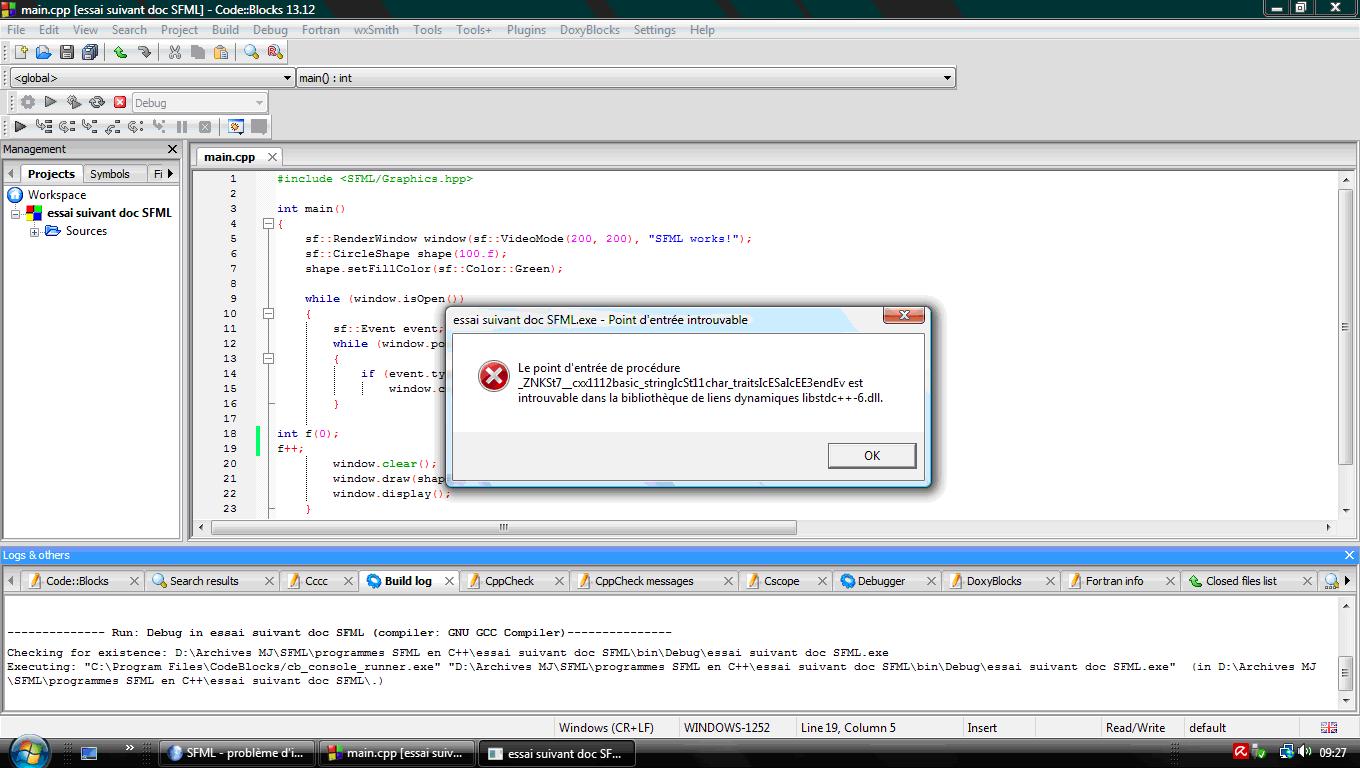Start the debugger with the red play arrow
This screenshot has height=768, width=1360.
click(x=19, y=126)
